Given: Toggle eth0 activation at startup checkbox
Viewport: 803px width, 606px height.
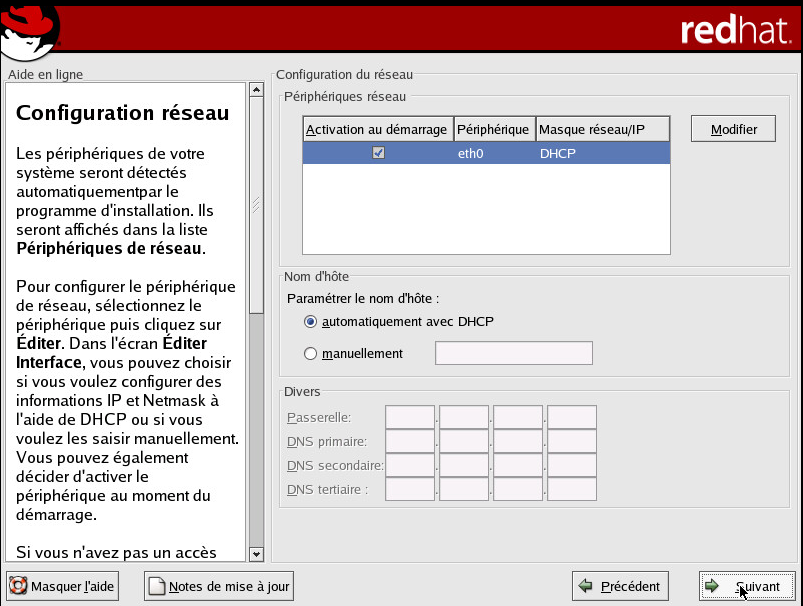Looking at the screenshot, I should pyautogui.click(x=378, y=153).
